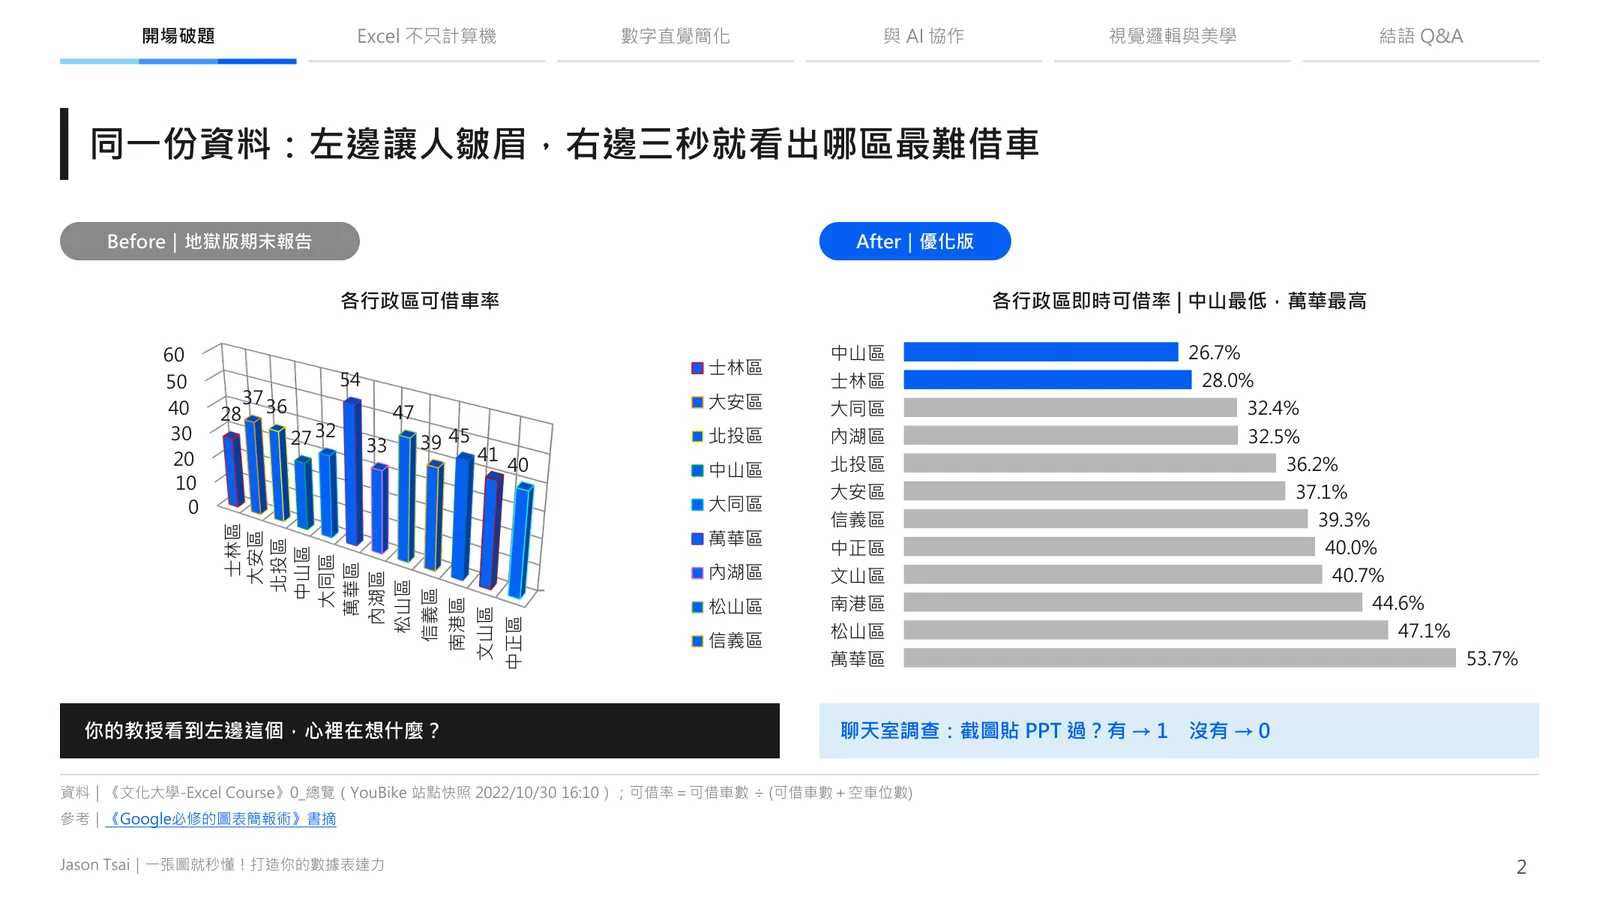Click the slide headline 同一份資料
The height and width of the screenshot is (900, 1600).
click(565, 144)
